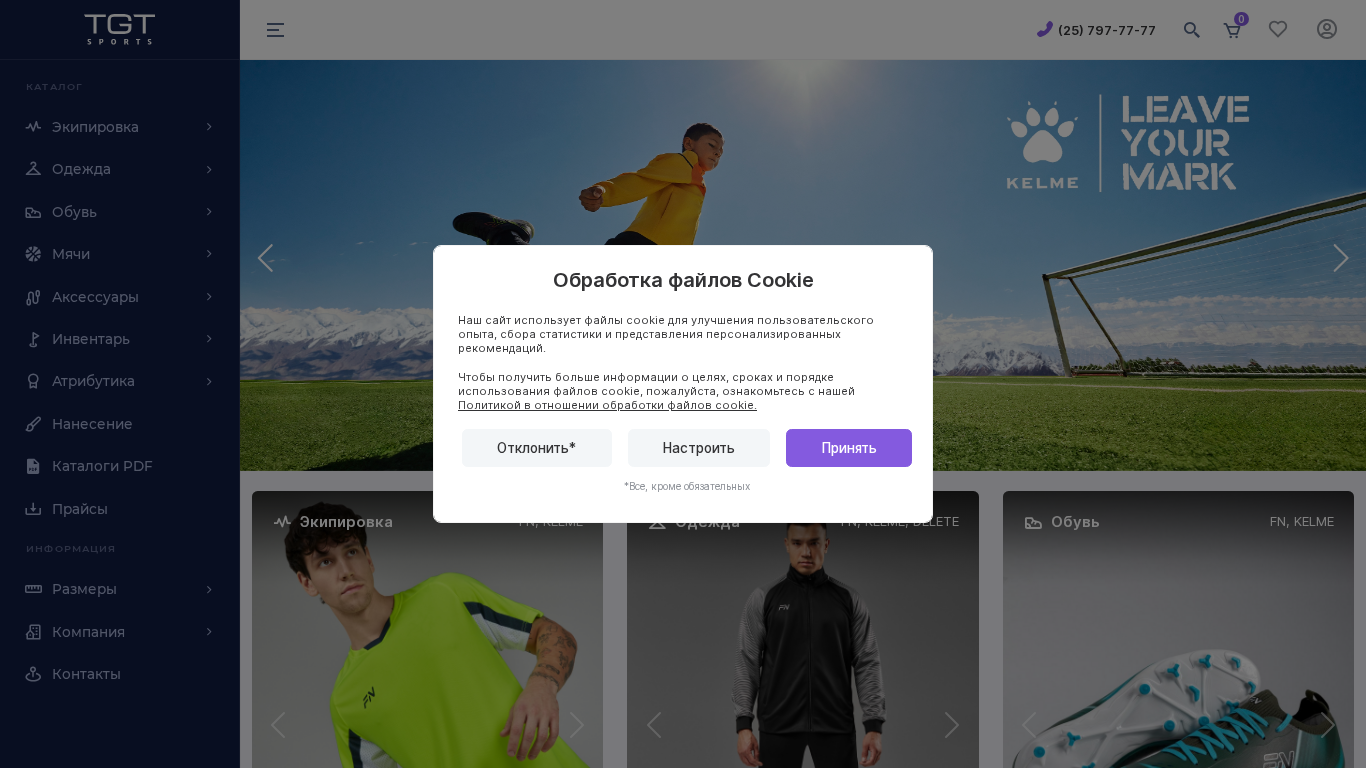Show the previous hero banner slide
This screenshot has height=768, width=1366.
pyautogui.click(x=265, y=258)
